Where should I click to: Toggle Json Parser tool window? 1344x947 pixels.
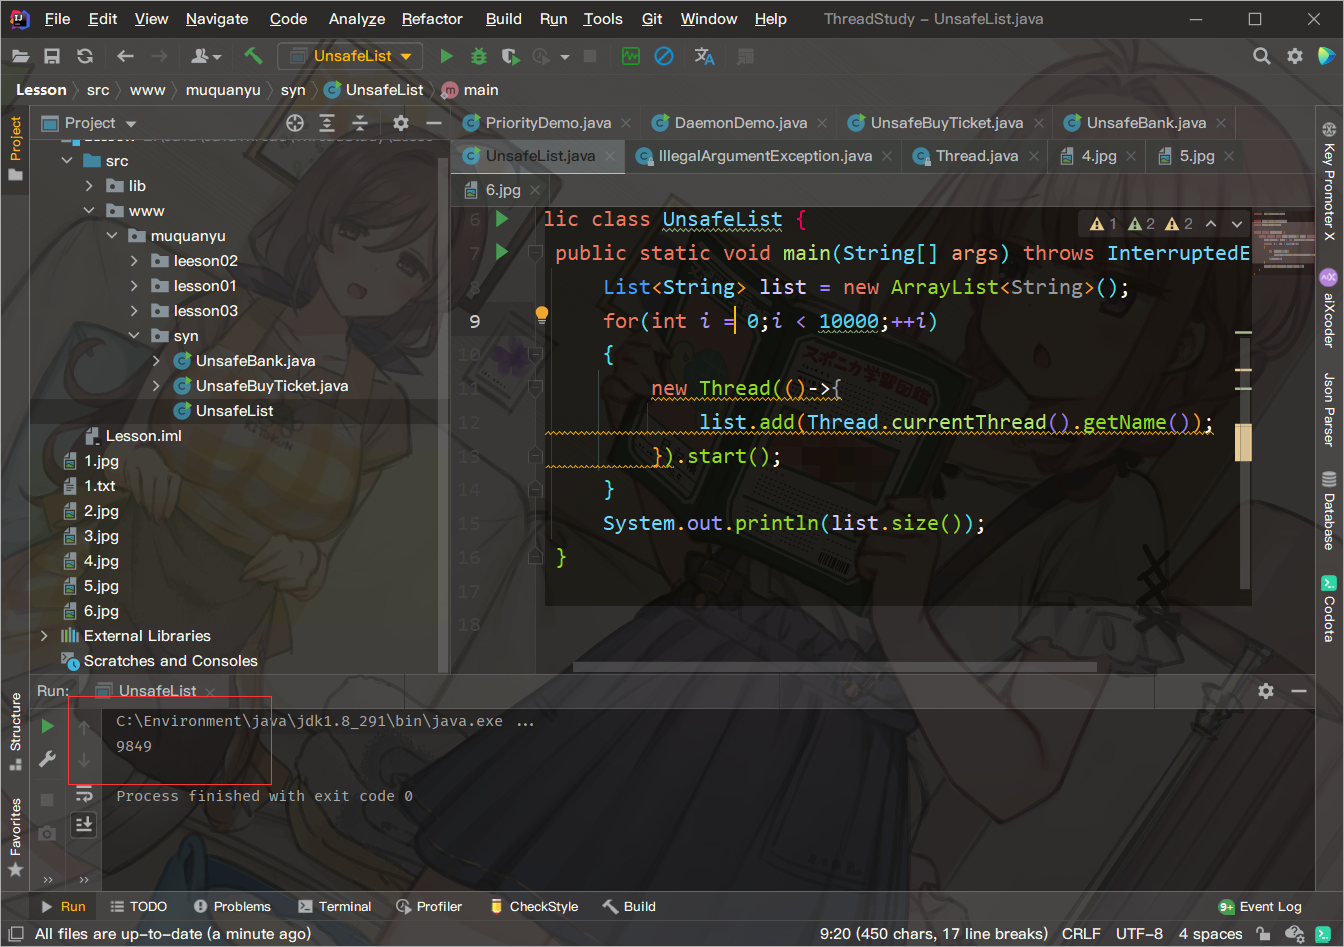[1329, 409]
